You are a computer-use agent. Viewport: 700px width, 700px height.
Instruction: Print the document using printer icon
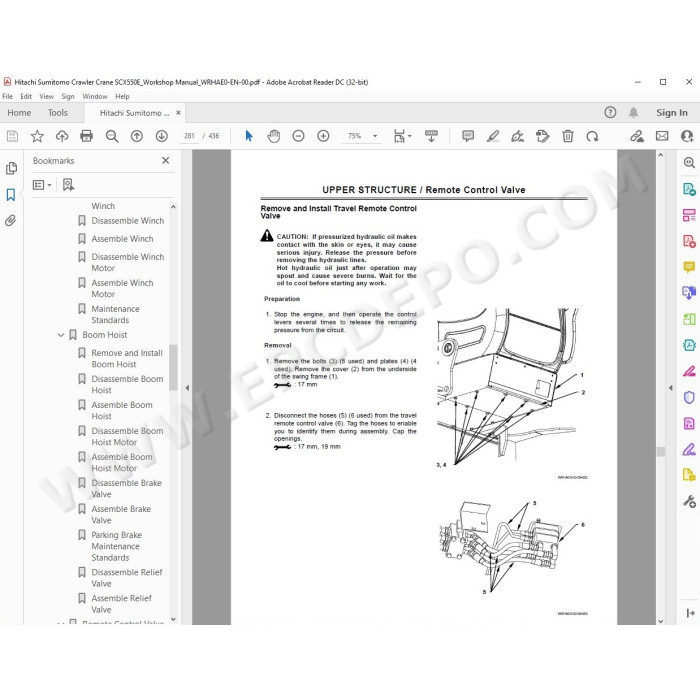86,136
